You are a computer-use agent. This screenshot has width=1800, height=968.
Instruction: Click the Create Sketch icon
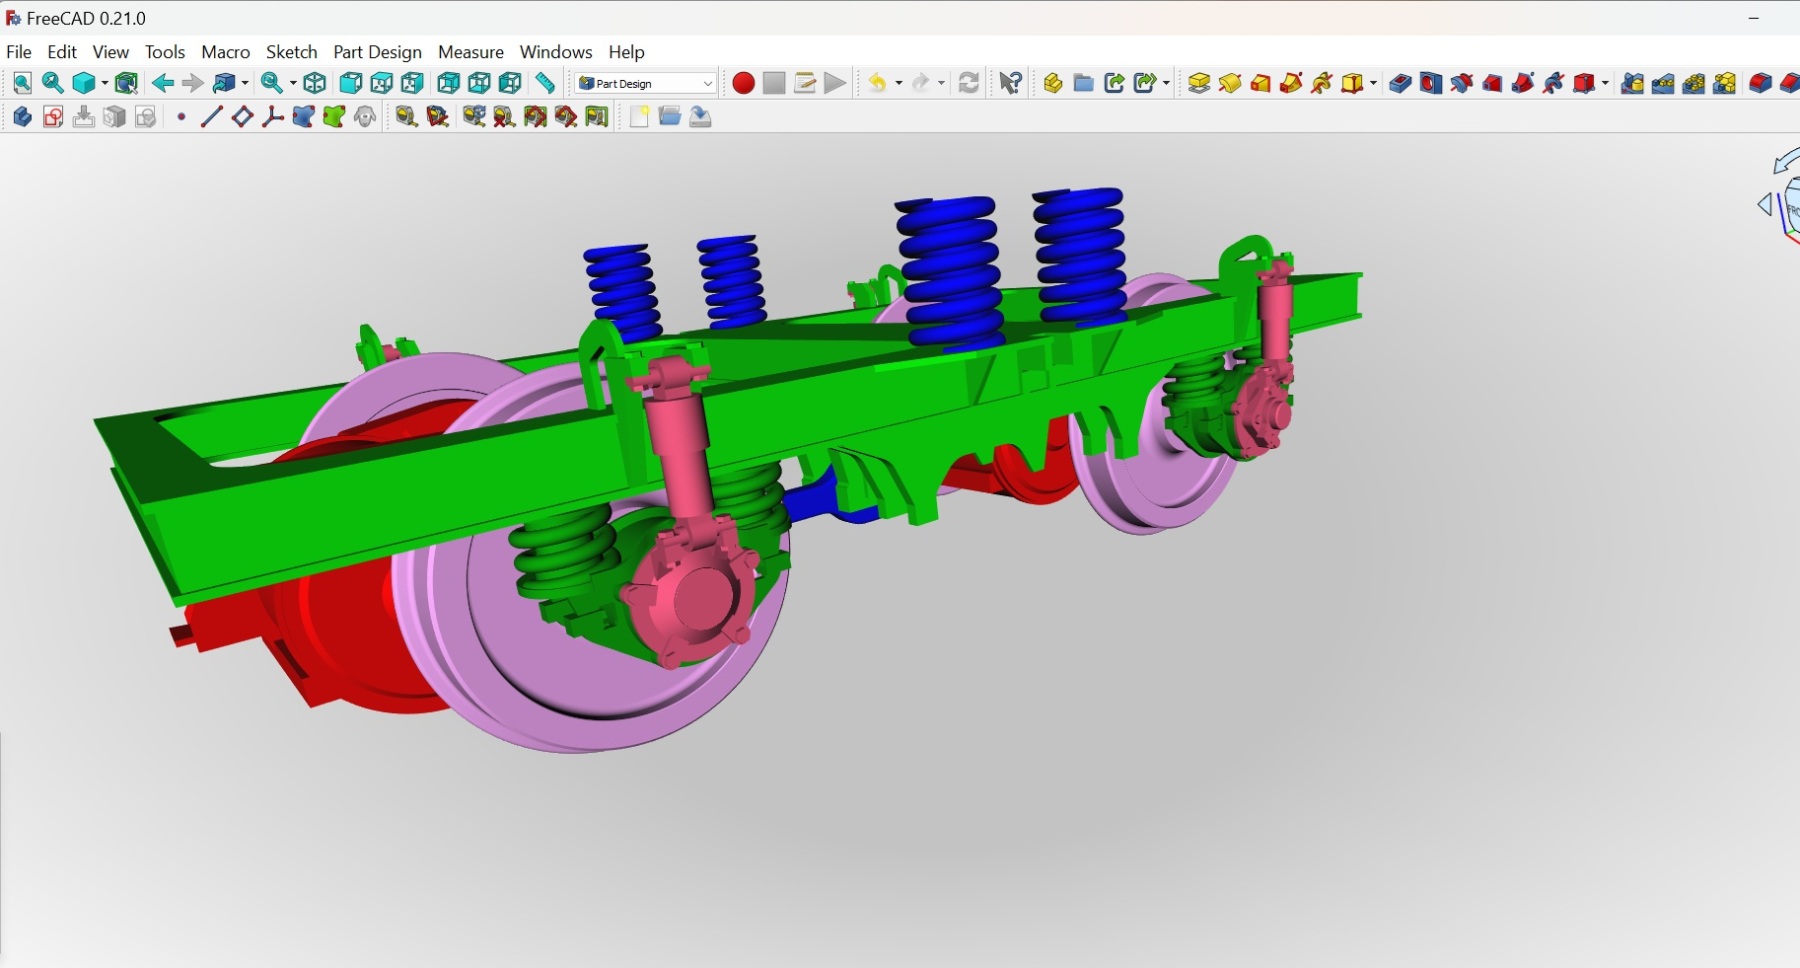[53, 117]
